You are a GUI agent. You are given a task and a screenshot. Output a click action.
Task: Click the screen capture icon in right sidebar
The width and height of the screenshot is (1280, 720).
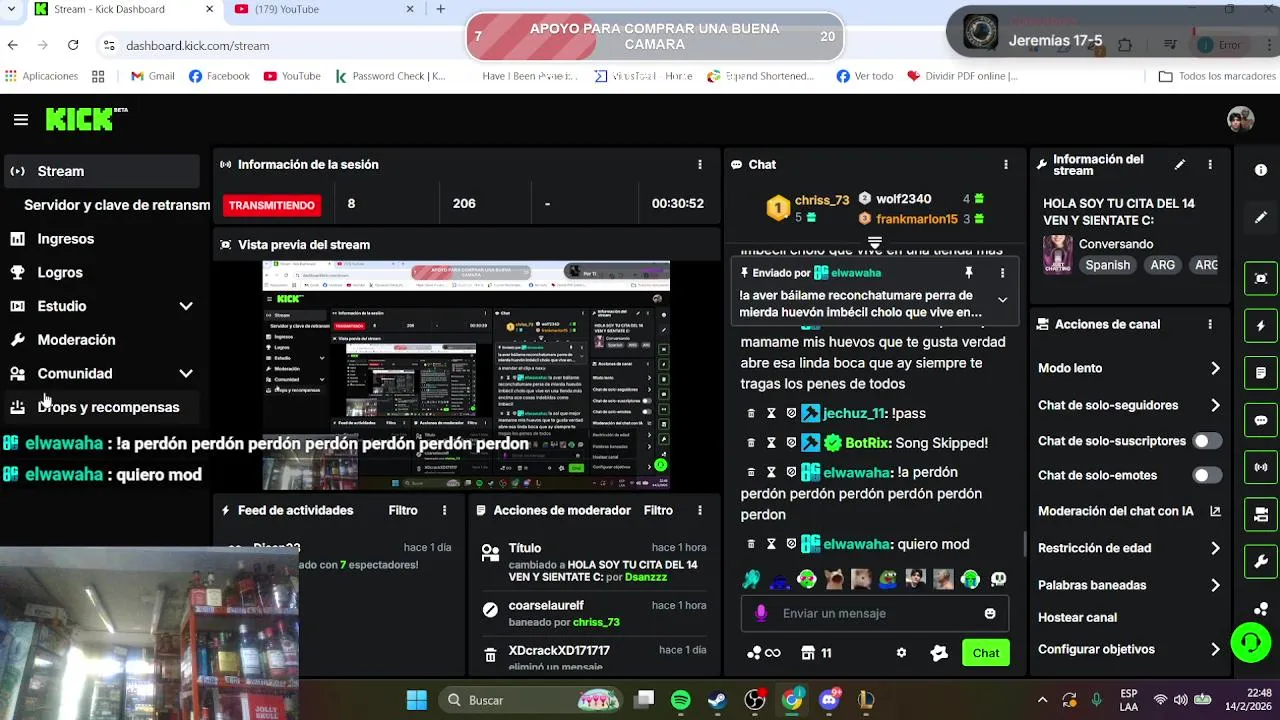(1261, 279)
